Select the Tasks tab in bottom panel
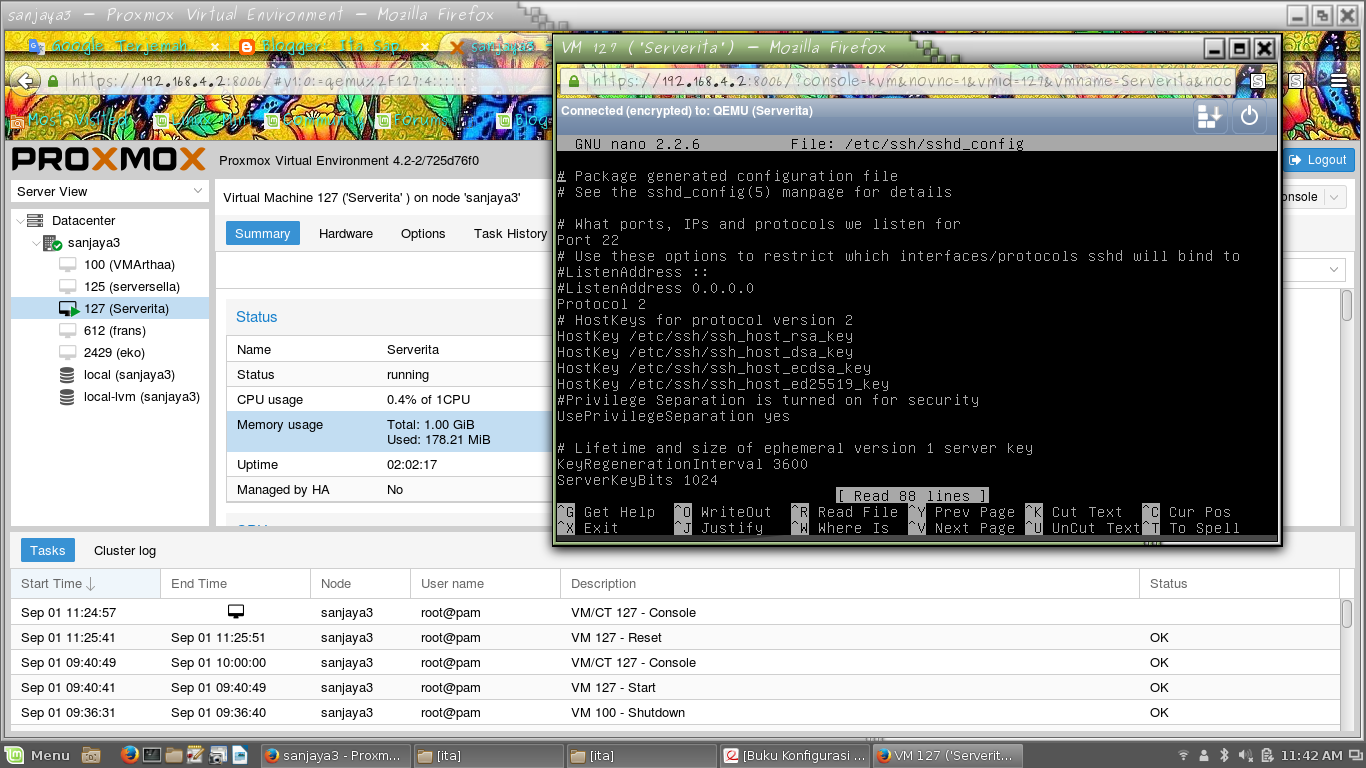1366x768 pixels. [x=48, y=550]
